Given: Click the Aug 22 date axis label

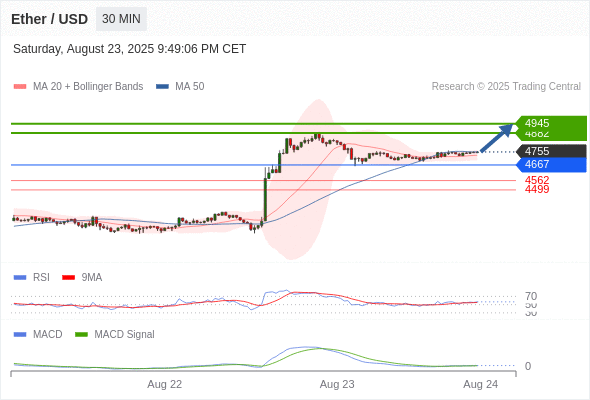Looking at the screenshot, I should pyautogui.click(x=164, y=385).
